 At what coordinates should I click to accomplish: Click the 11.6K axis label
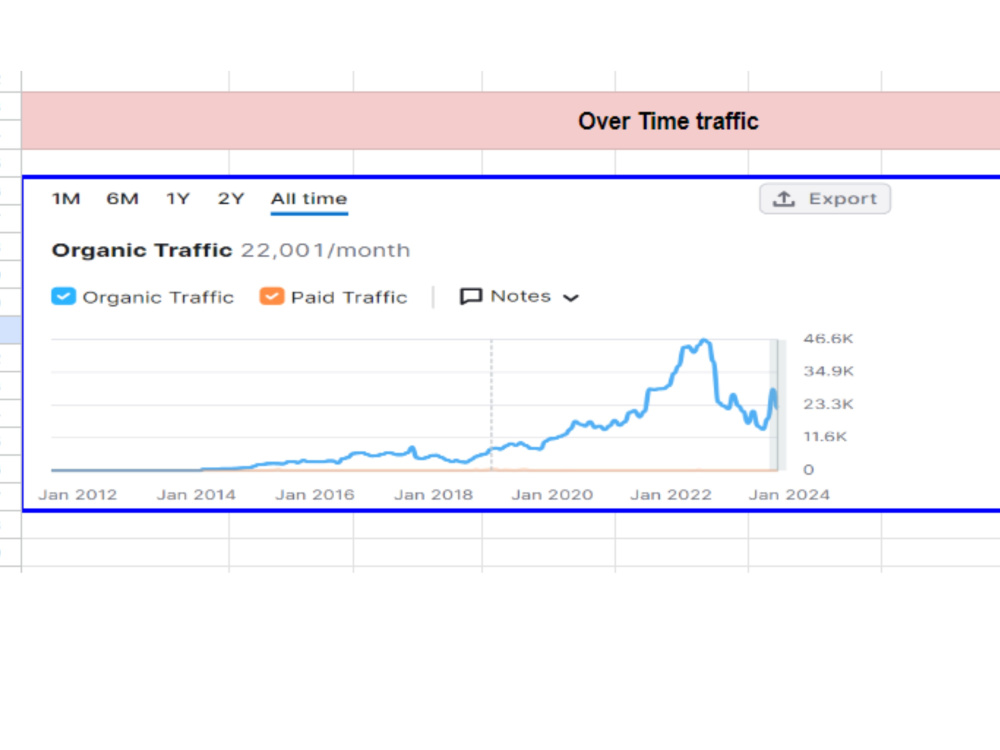(825, 437)
